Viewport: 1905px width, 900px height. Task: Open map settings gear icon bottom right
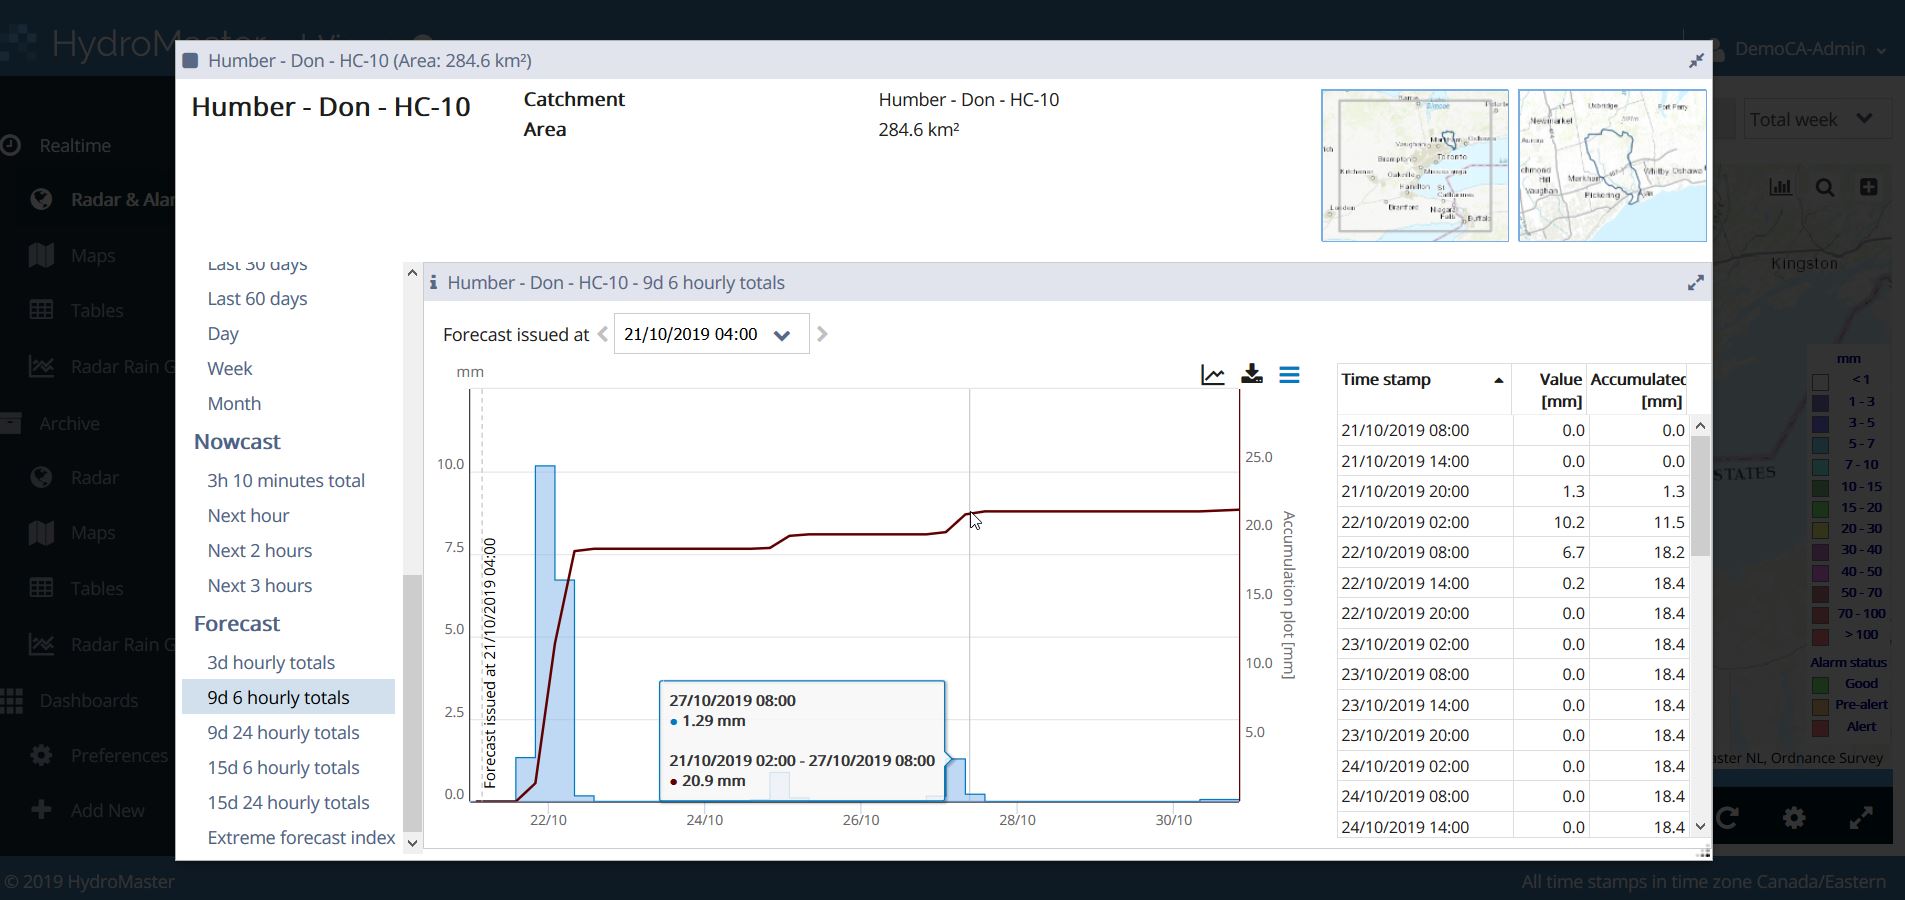pos(1794,818)
